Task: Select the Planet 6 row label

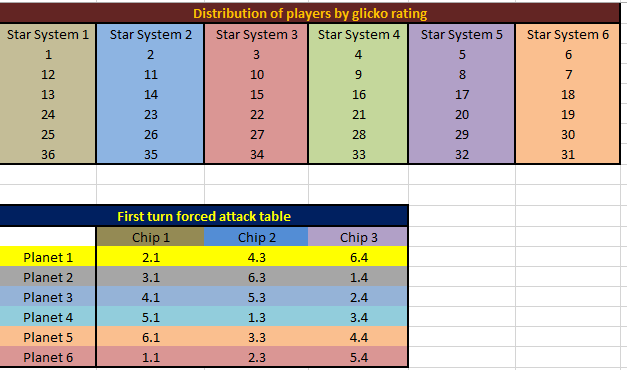Action: click(48, 357)
